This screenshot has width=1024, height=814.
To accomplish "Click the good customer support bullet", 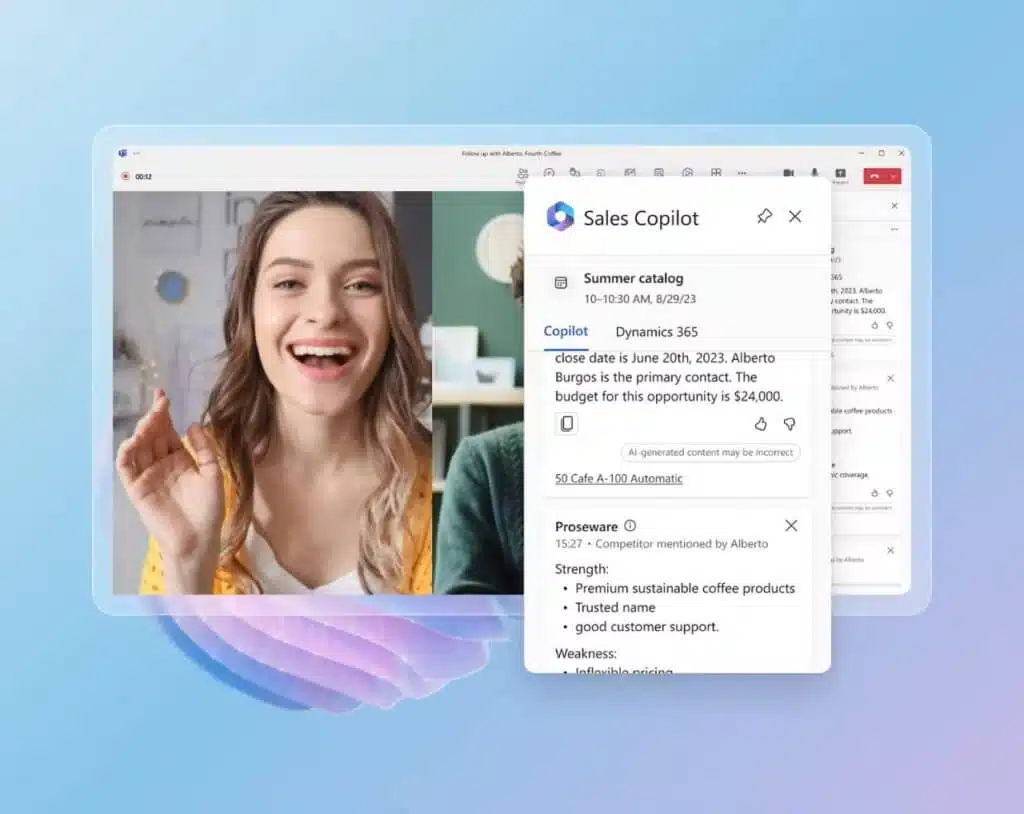I will (647, 627).
